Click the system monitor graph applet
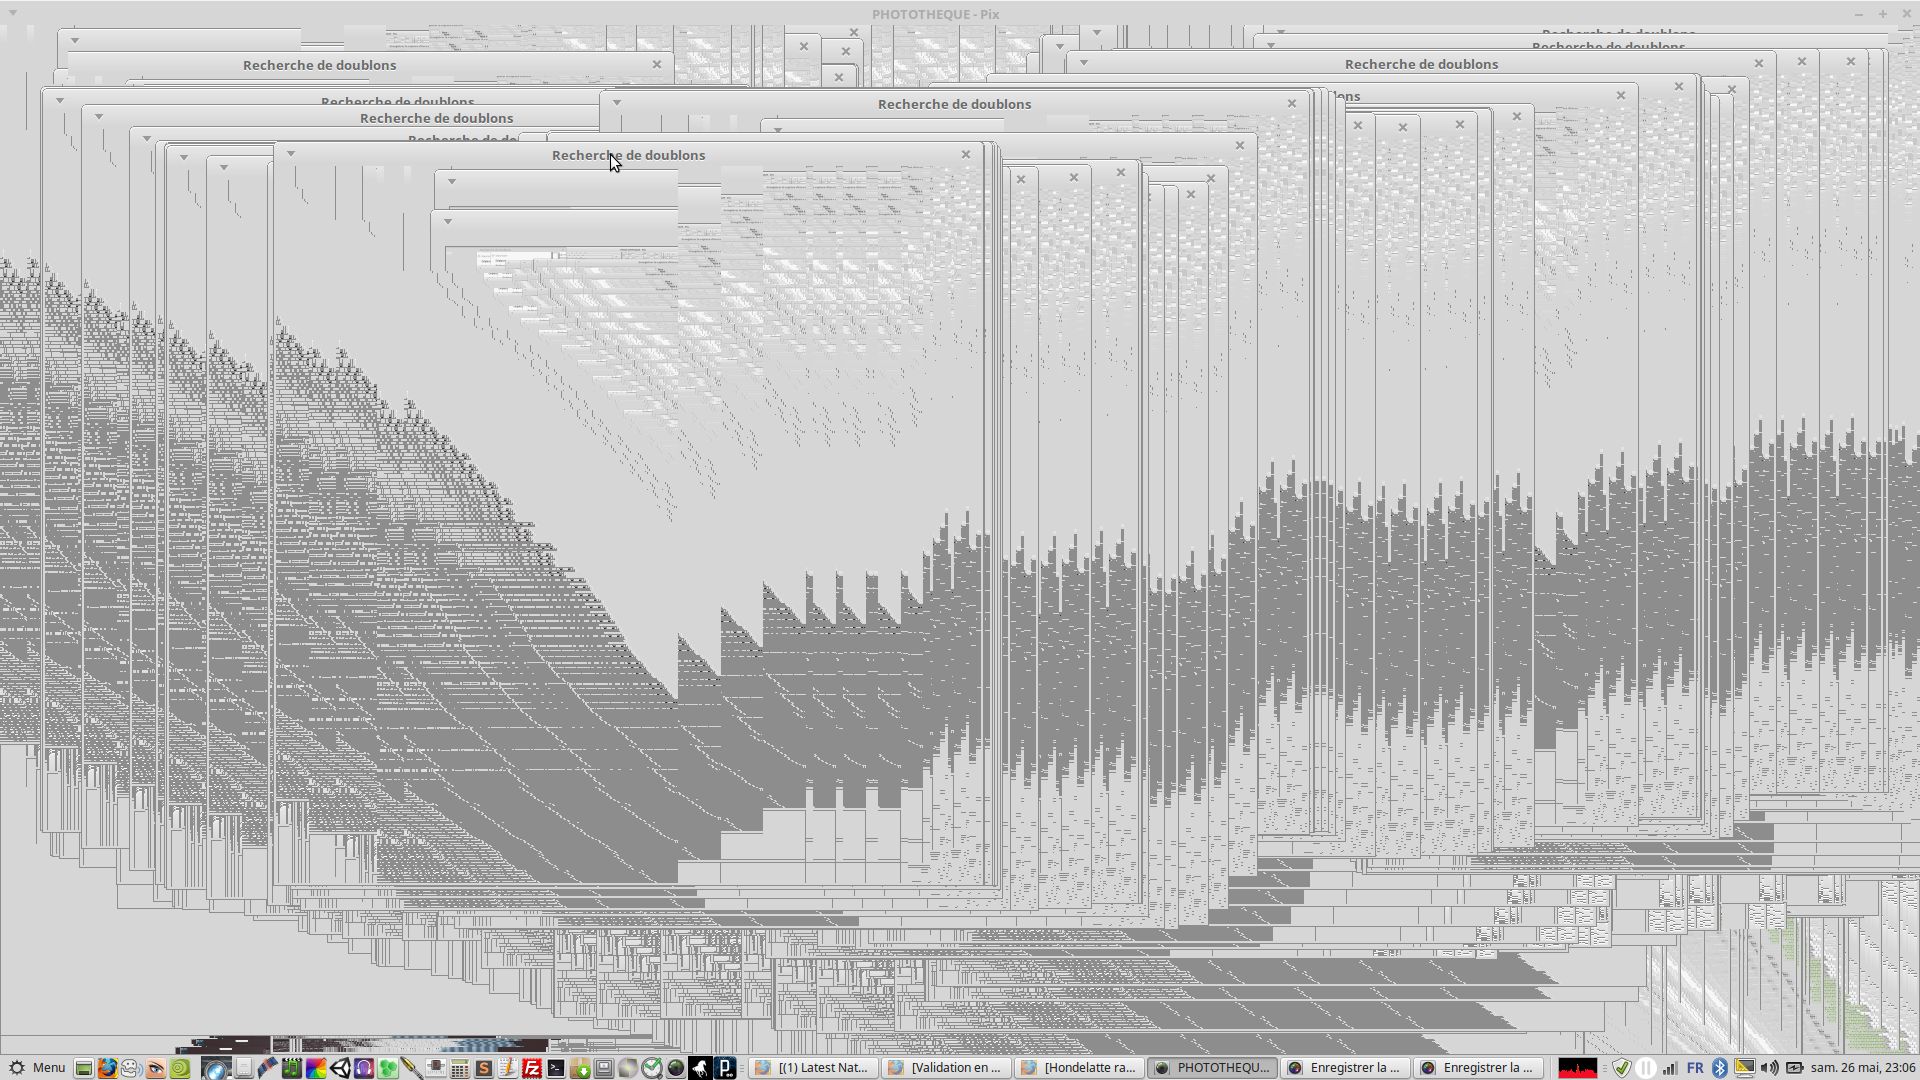1920x1080 pixels. click(1578, 1068)
